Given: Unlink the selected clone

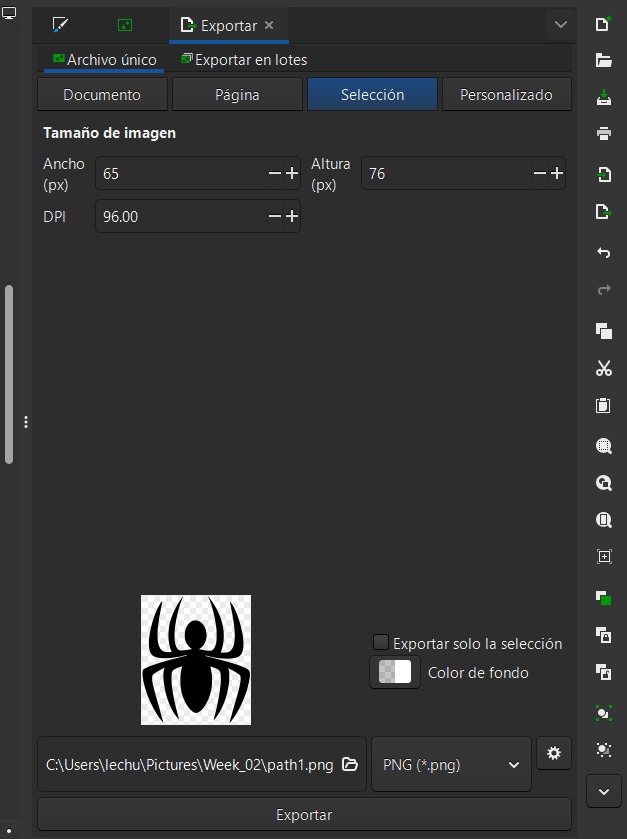Looking at the screenshot, I should point(603,671).
